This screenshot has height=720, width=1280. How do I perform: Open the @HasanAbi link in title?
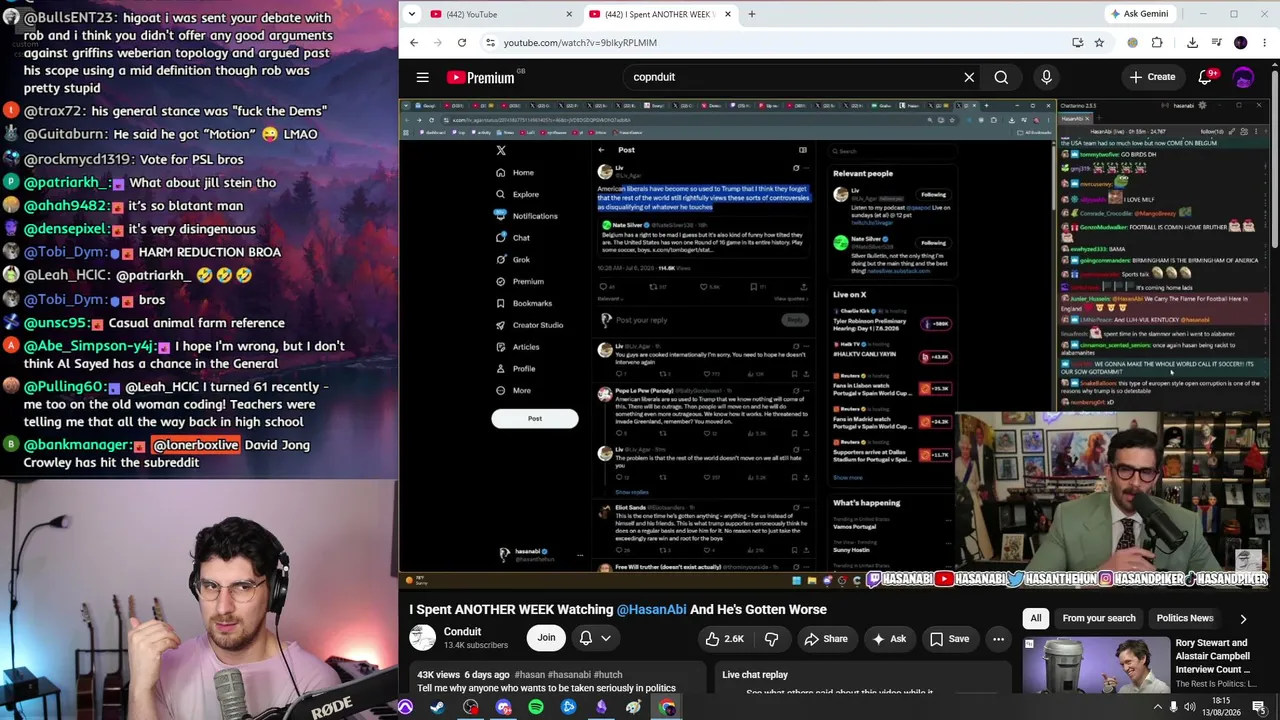click(651, 609)
